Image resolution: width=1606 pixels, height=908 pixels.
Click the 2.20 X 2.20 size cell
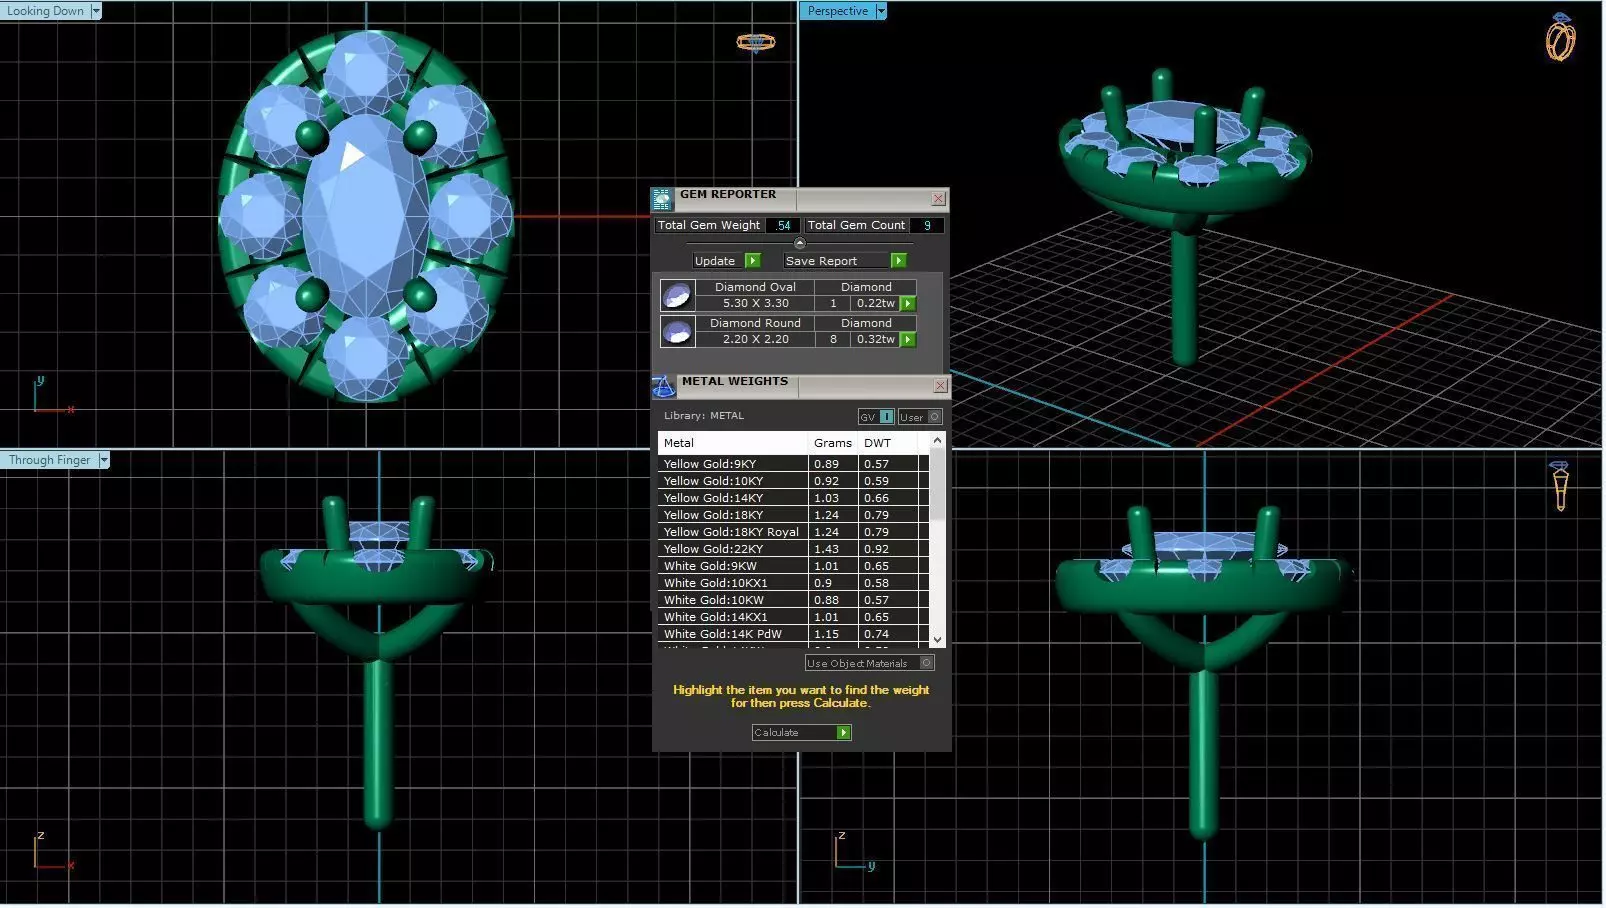pyautogui.click(x=756, y=340)
